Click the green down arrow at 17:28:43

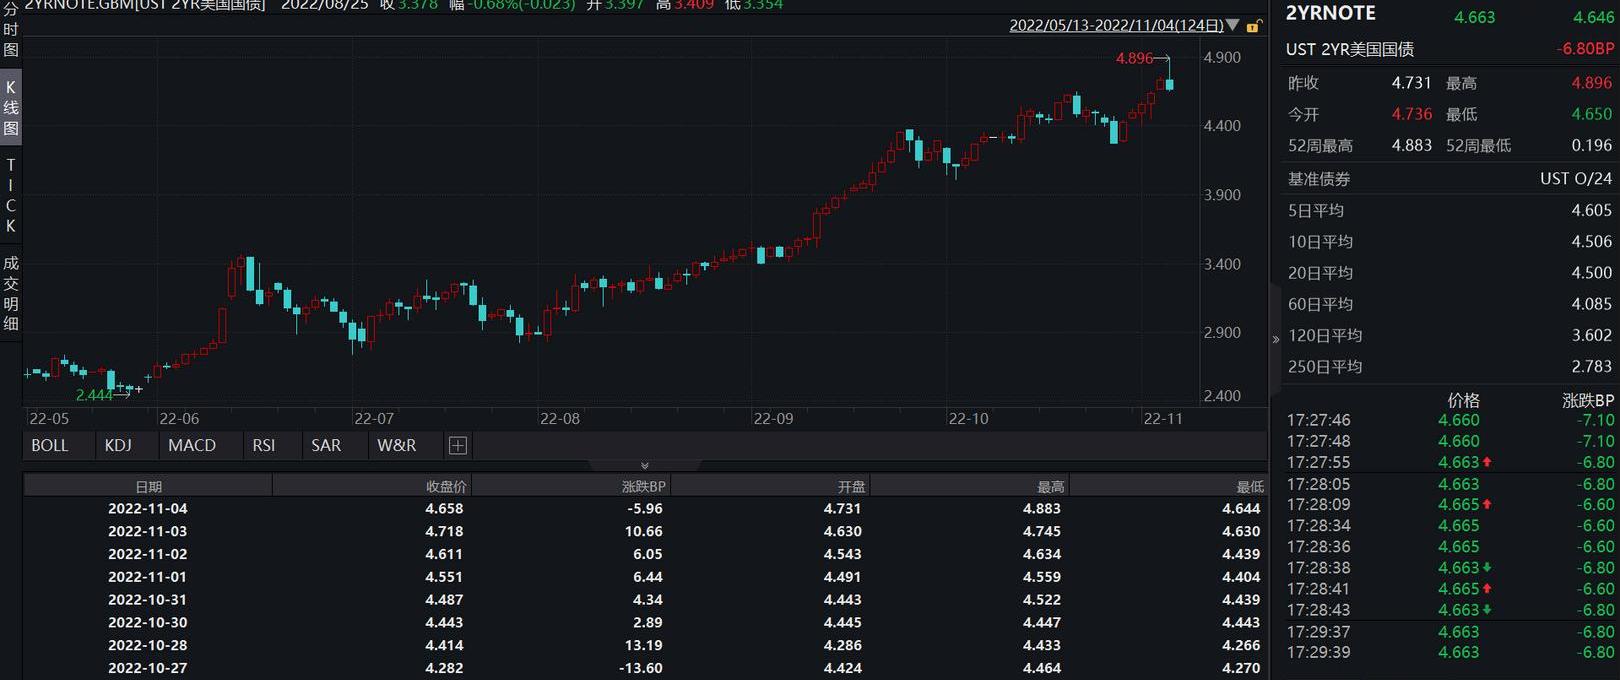[1488, 610]
